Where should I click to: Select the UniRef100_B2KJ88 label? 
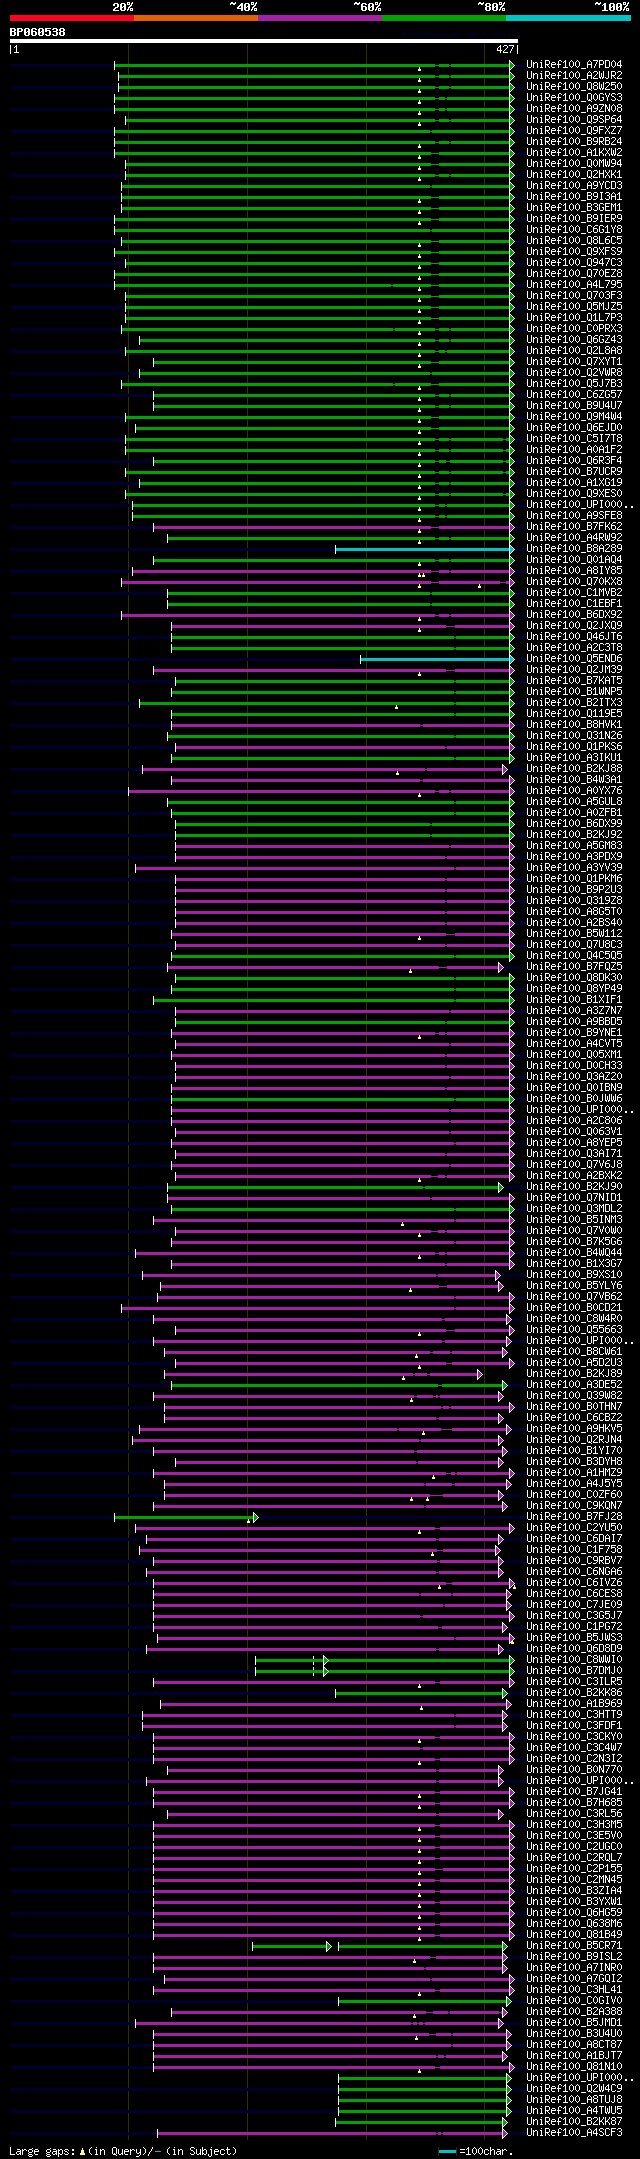[x=574, y=769]
